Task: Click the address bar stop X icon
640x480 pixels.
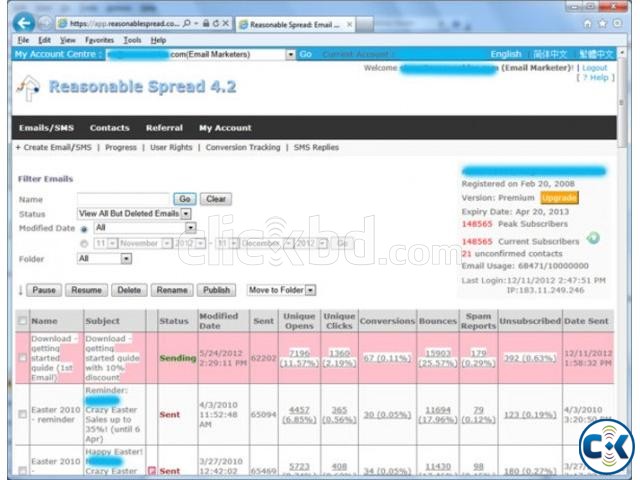Action: 225,24
